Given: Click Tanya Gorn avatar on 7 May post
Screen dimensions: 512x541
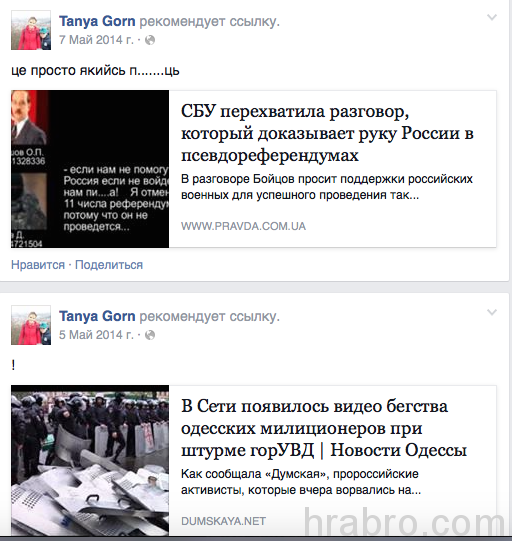Looking at the screenshot, I should point(31,30).
